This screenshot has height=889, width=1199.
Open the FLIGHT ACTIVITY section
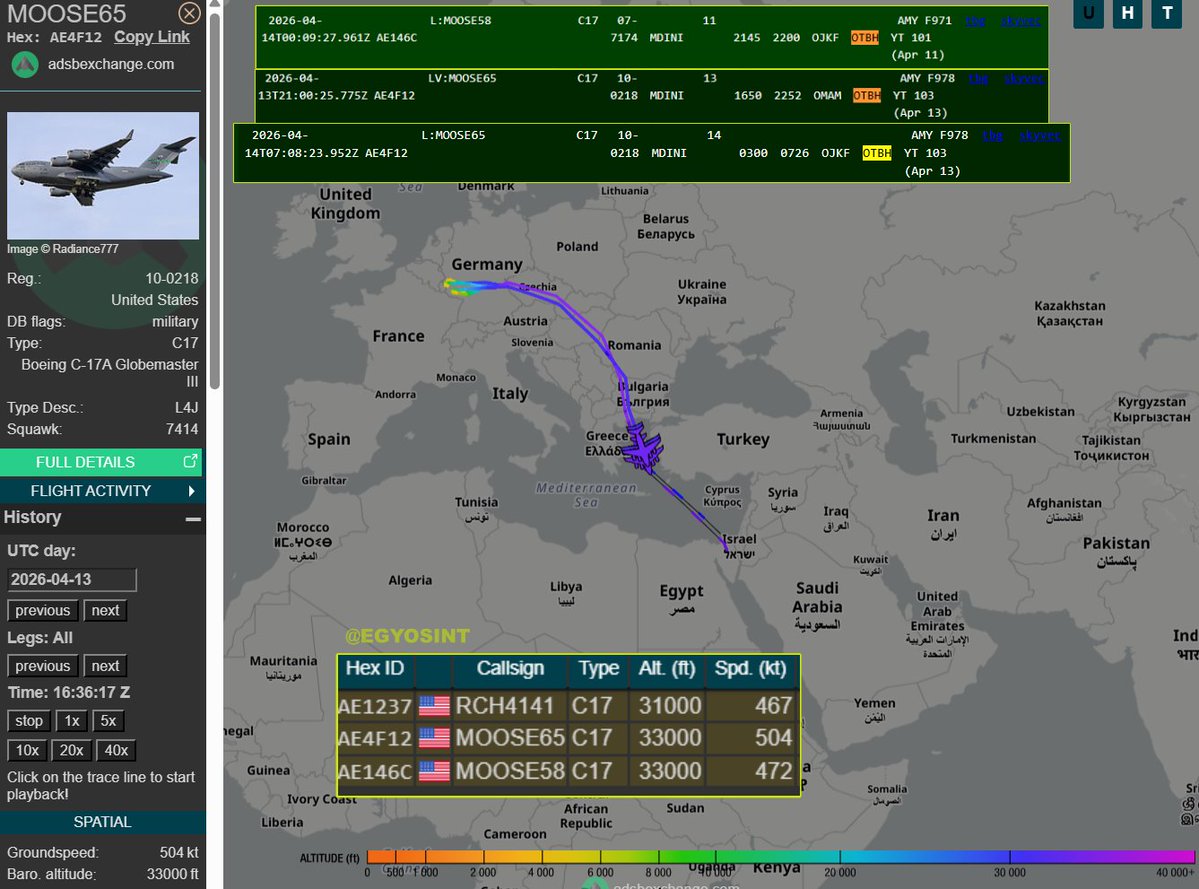tap(101, 491)
